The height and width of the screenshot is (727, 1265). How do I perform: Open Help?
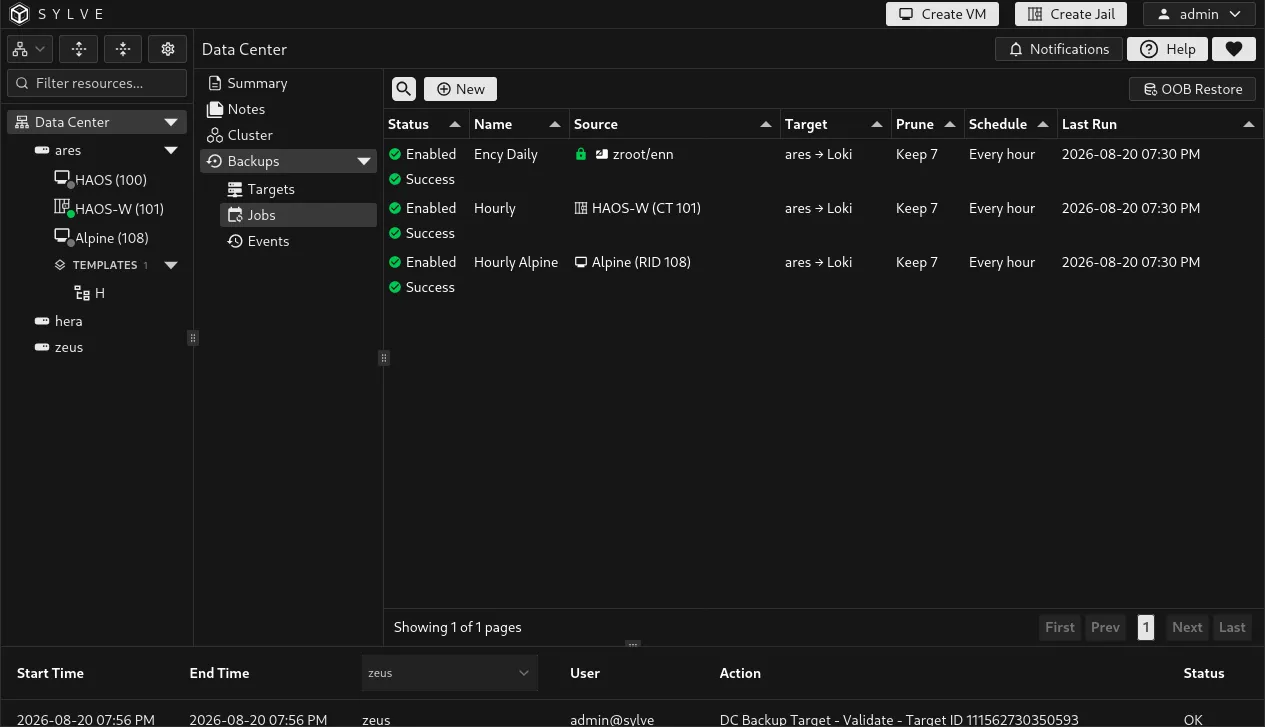pos(1167,49)
